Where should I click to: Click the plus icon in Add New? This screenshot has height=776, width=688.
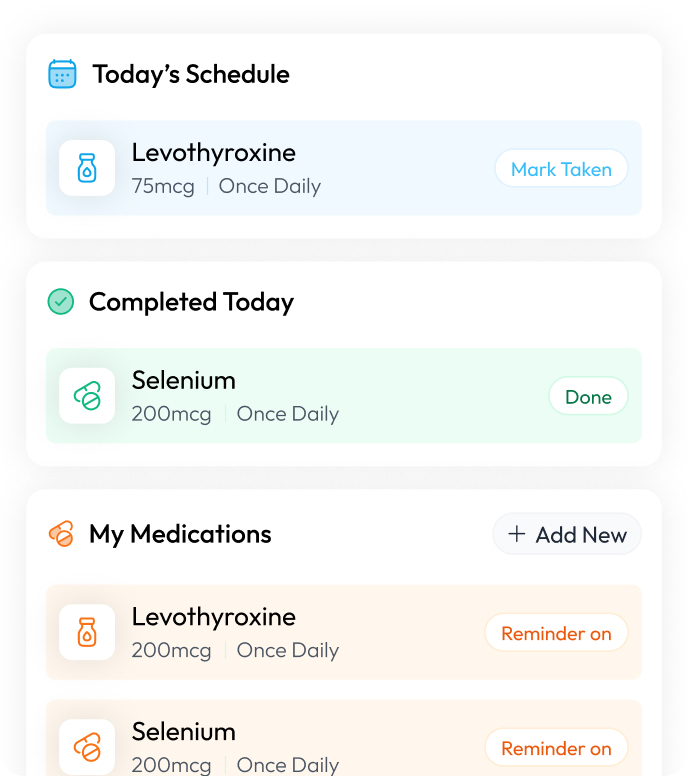(517, 534)
